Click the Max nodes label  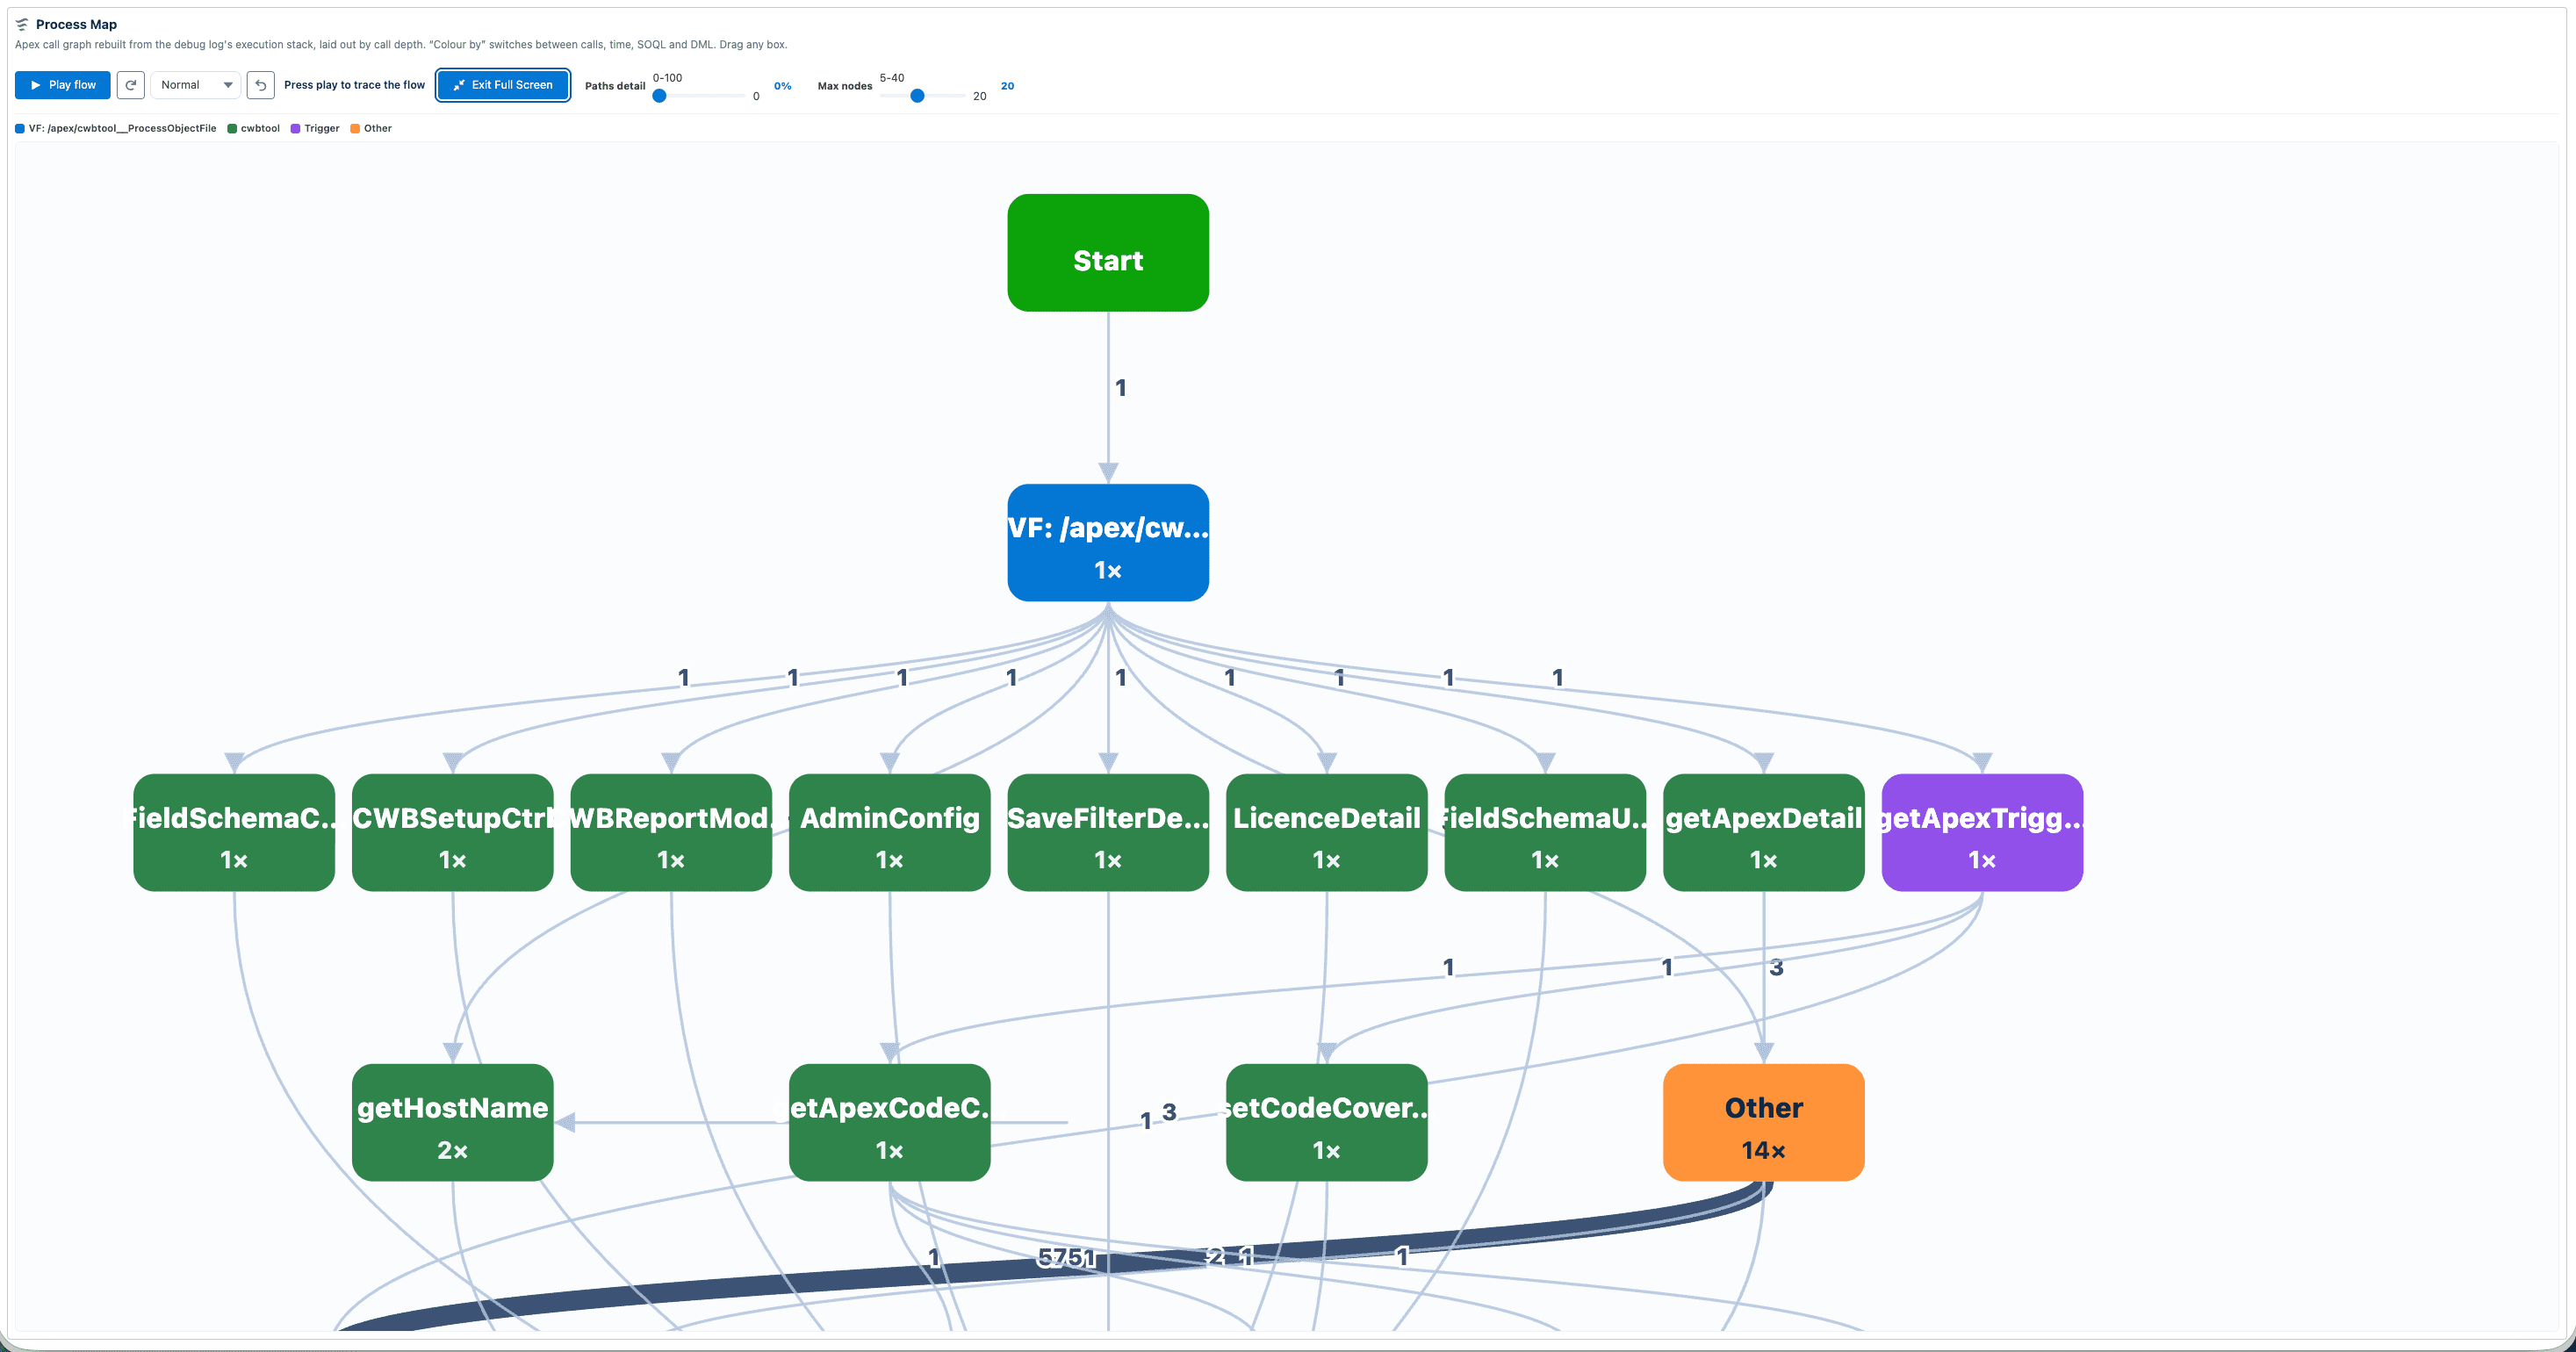click(845, 86)
